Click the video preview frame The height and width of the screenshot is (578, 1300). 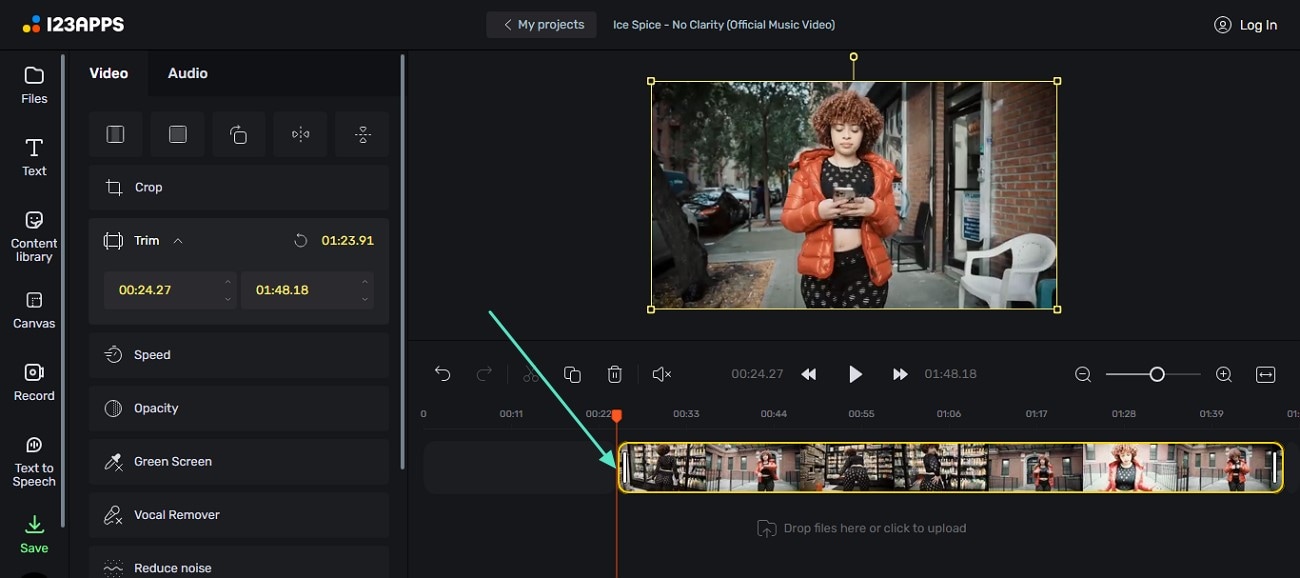pyautogui.click(x=854, y=195)
